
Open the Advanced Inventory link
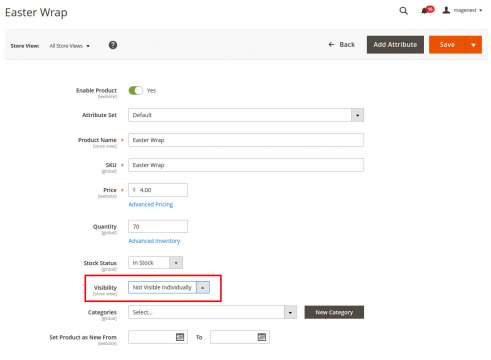tap(154, 241)
